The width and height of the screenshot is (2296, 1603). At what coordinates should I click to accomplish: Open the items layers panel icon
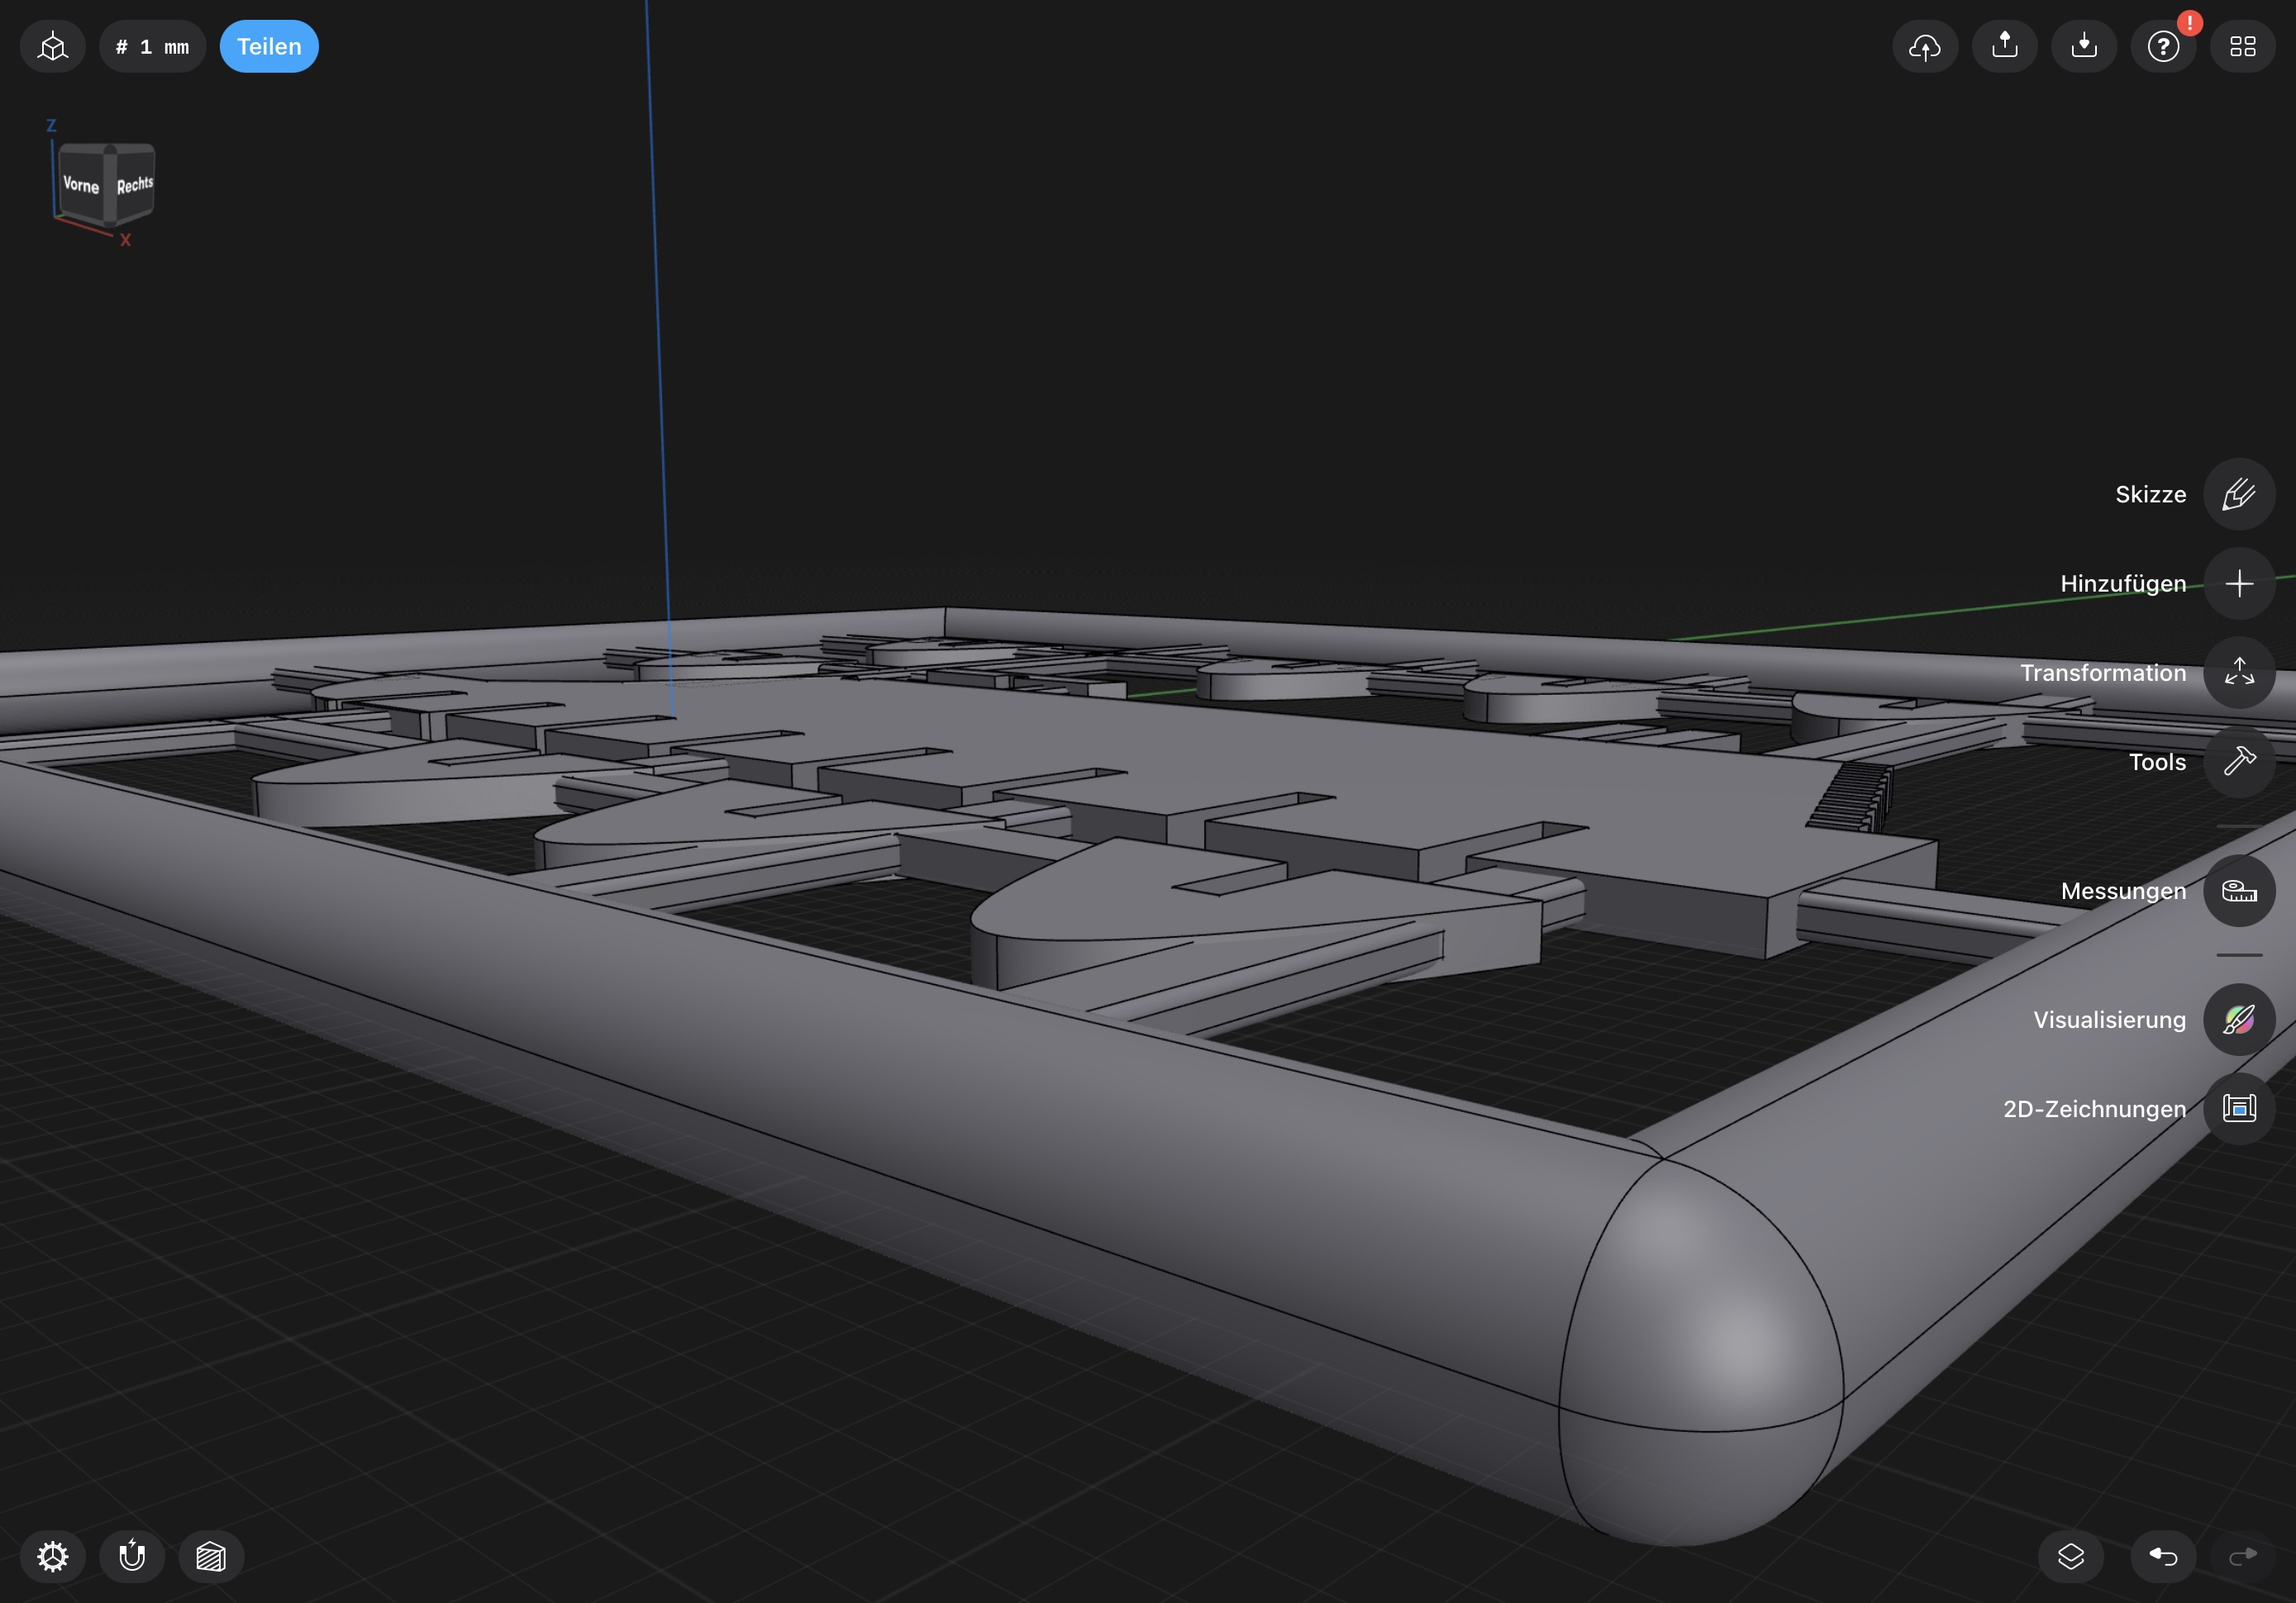click(2070, 1556)
